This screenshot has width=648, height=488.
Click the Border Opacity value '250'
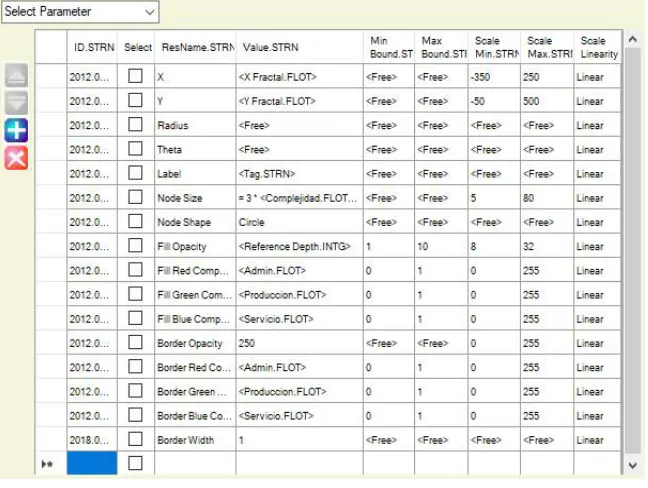pos(300,343)
